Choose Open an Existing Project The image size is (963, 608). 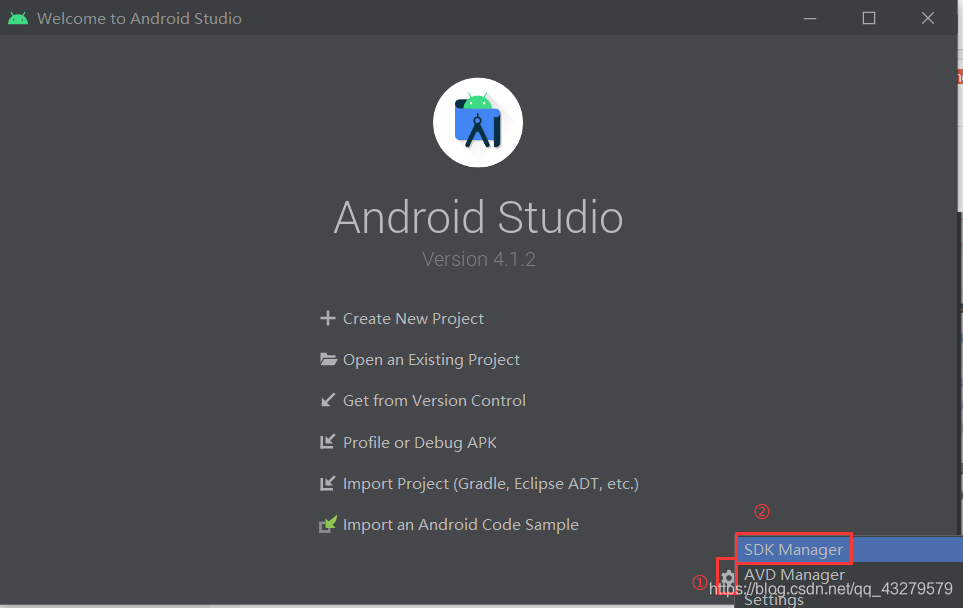(431, 360)
